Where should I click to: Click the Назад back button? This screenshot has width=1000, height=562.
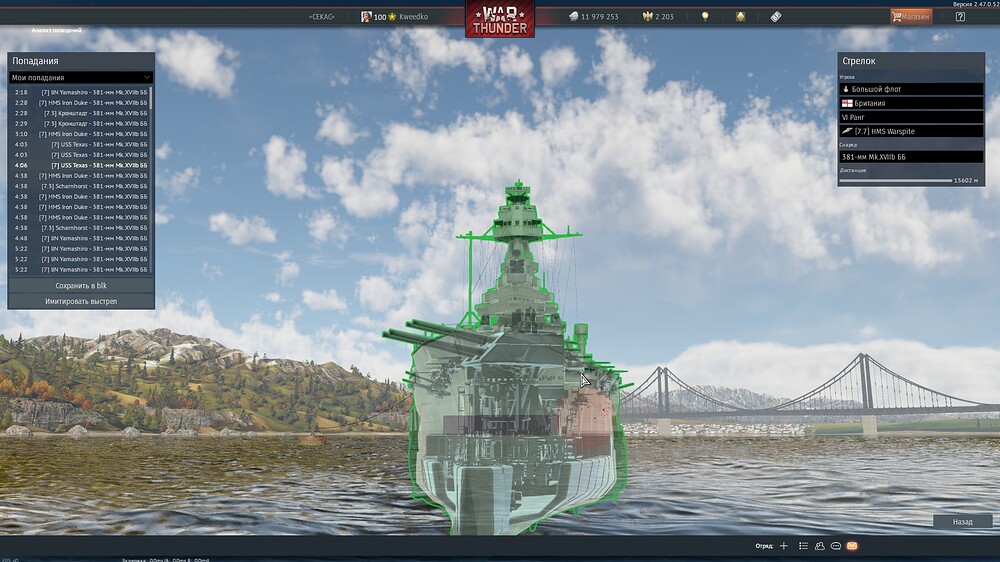[962, 522]
